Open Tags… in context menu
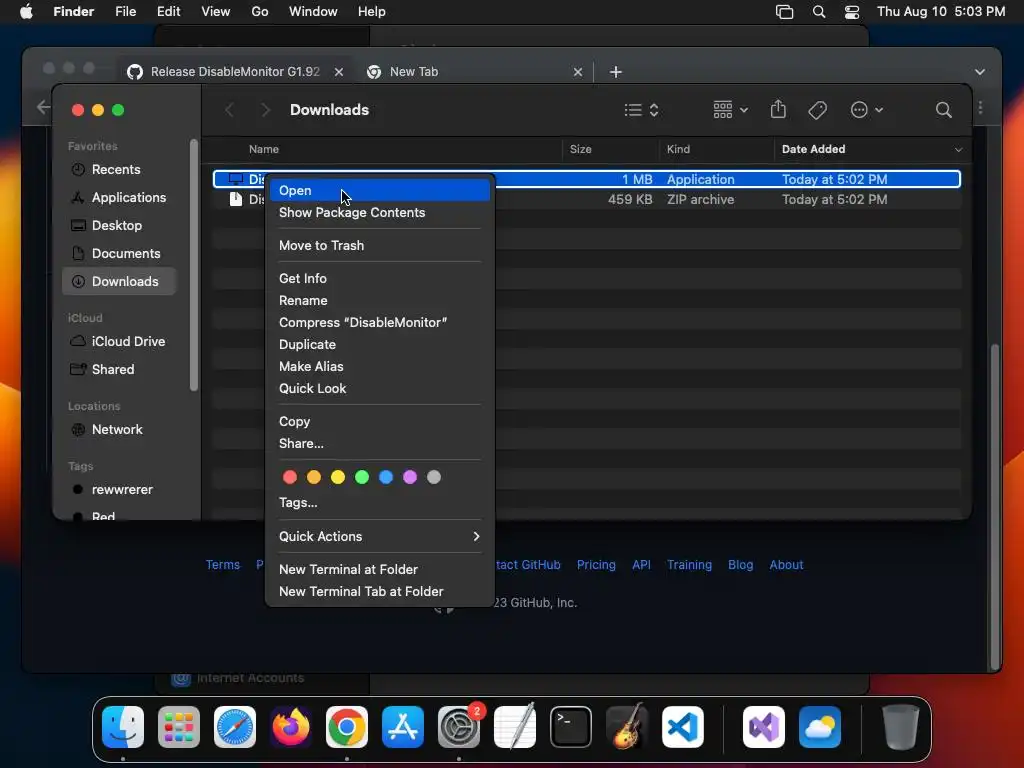1024x768 pixels. pyautogui.click(x=379, y=502)
